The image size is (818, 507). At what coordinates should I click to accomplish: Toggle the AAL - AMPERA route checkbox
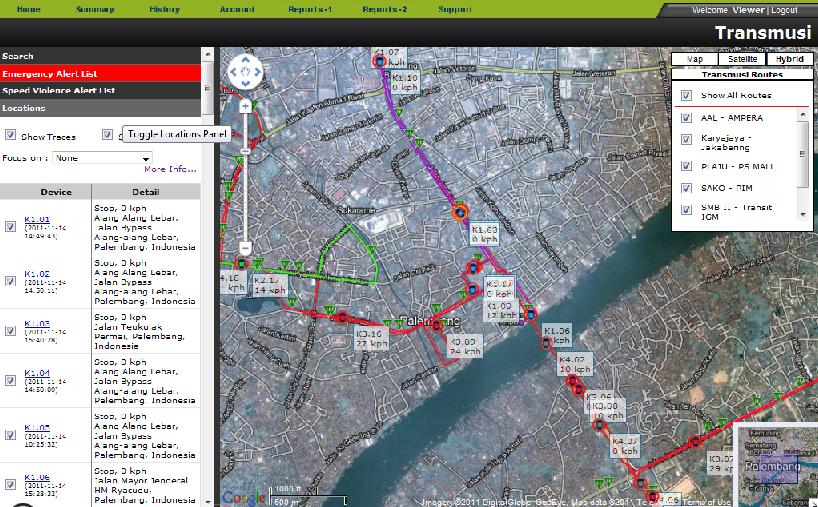coord(686,118)
